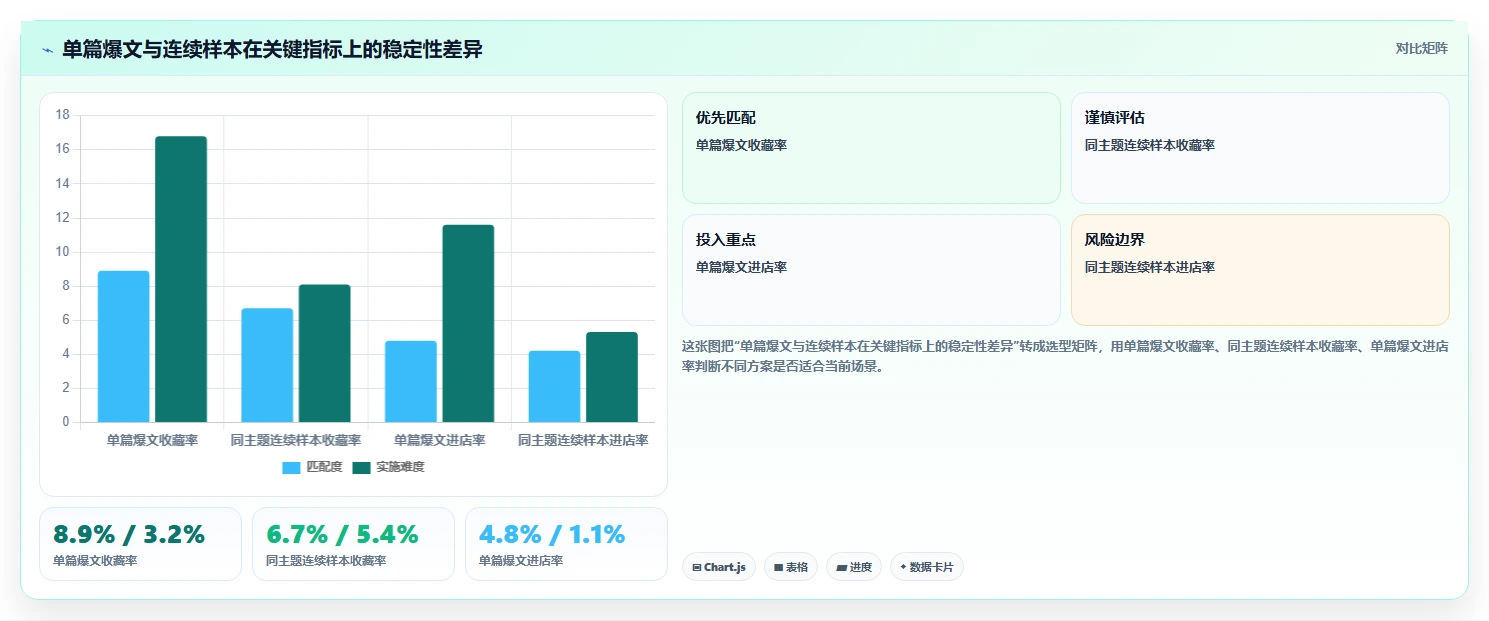
Task: Click 同主题连续样本收藏率 green bar
Action: pyautogui.click(x=325, y=353)
